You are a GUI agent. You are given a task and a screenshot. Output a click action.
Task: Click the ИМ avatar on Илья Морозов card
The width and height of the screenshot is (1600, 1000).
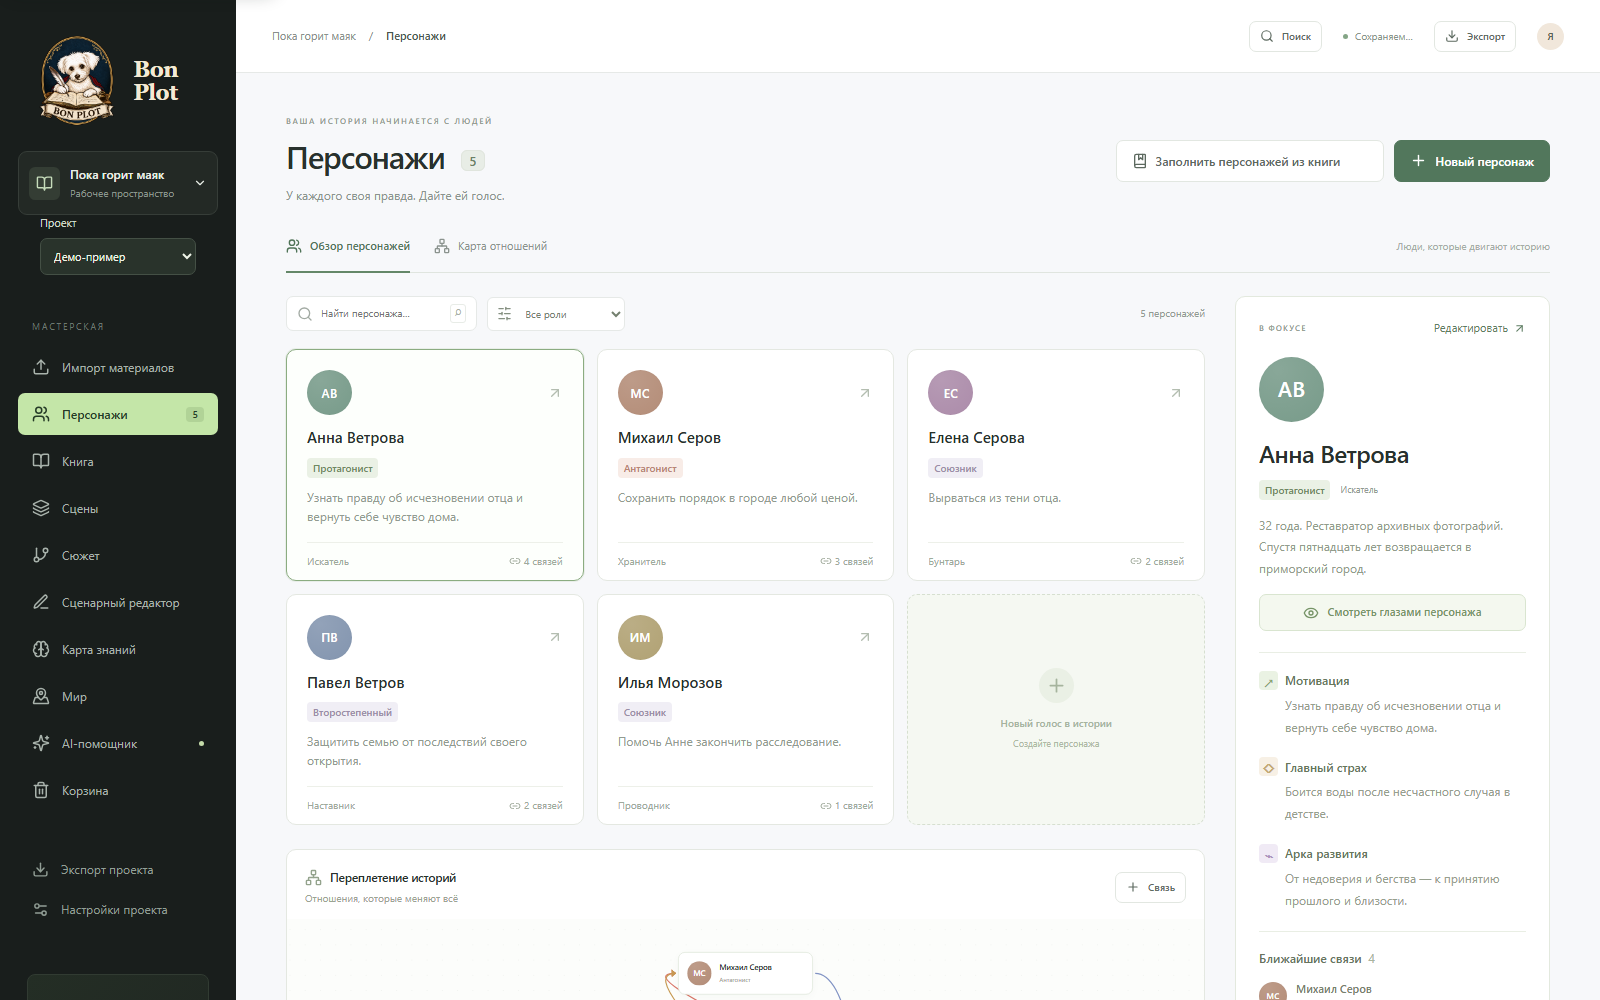[x=640, y=638]
